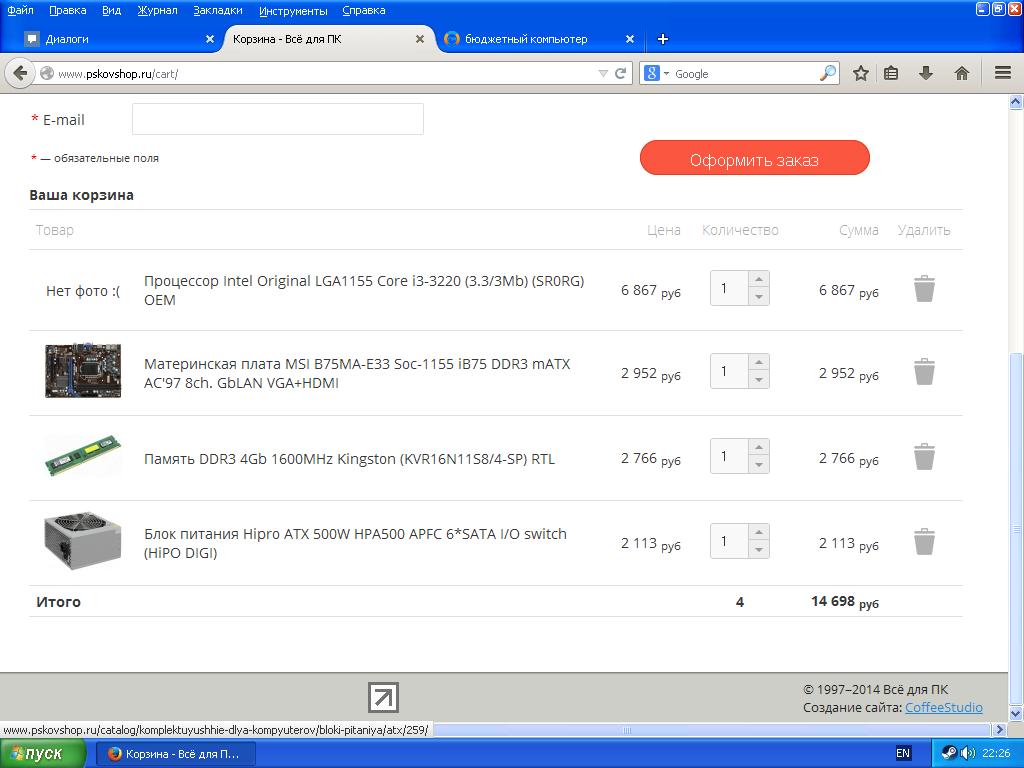Click the horizontal scrollbar right arrow

[x=1000, y=729]
